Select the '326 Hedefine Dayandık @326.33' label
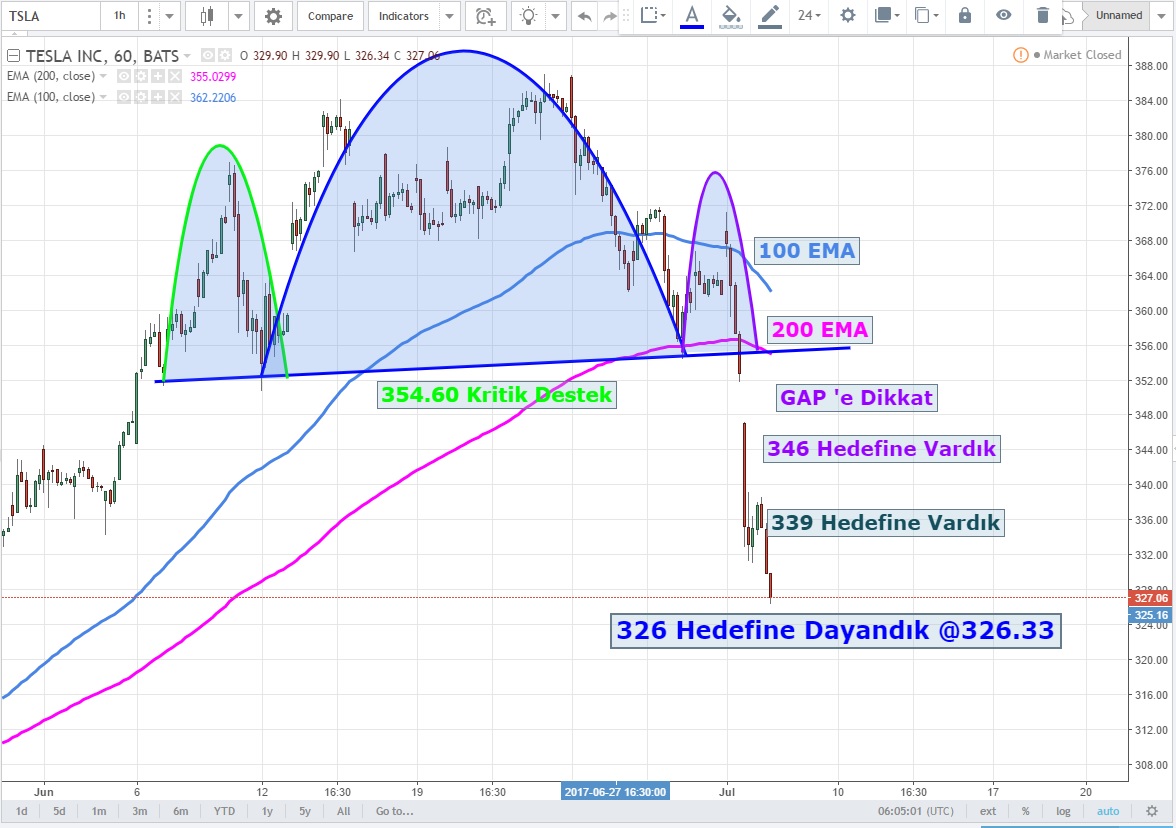 [836, 630]
